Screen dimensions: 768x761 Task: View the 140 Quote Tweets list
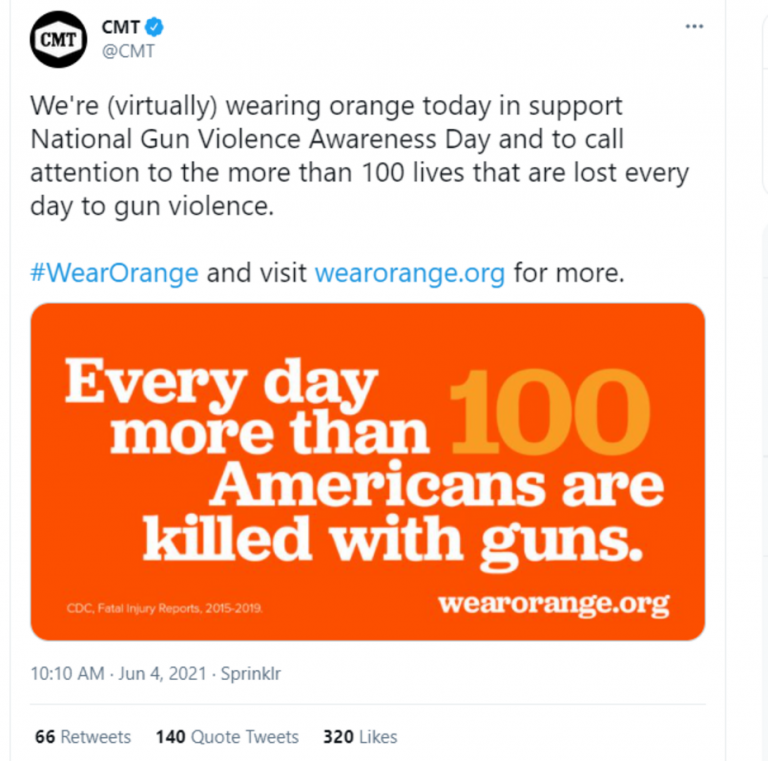(227, 737)
